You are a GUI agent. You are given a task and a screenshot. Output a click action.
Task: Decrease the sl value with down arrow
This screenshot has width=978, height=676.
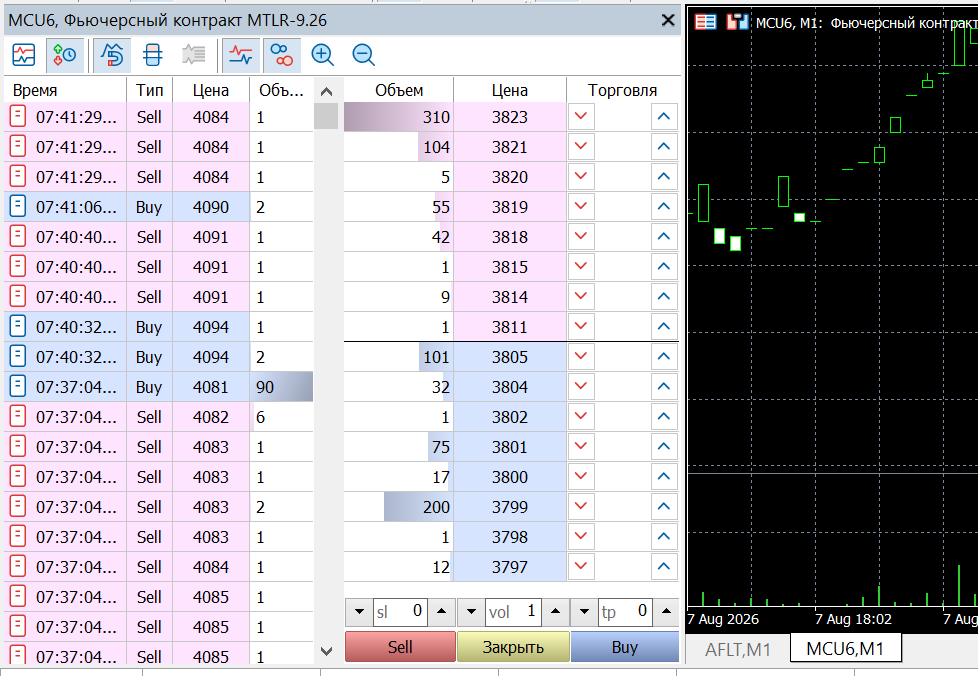pyautogui.click(x=359, y=612)
